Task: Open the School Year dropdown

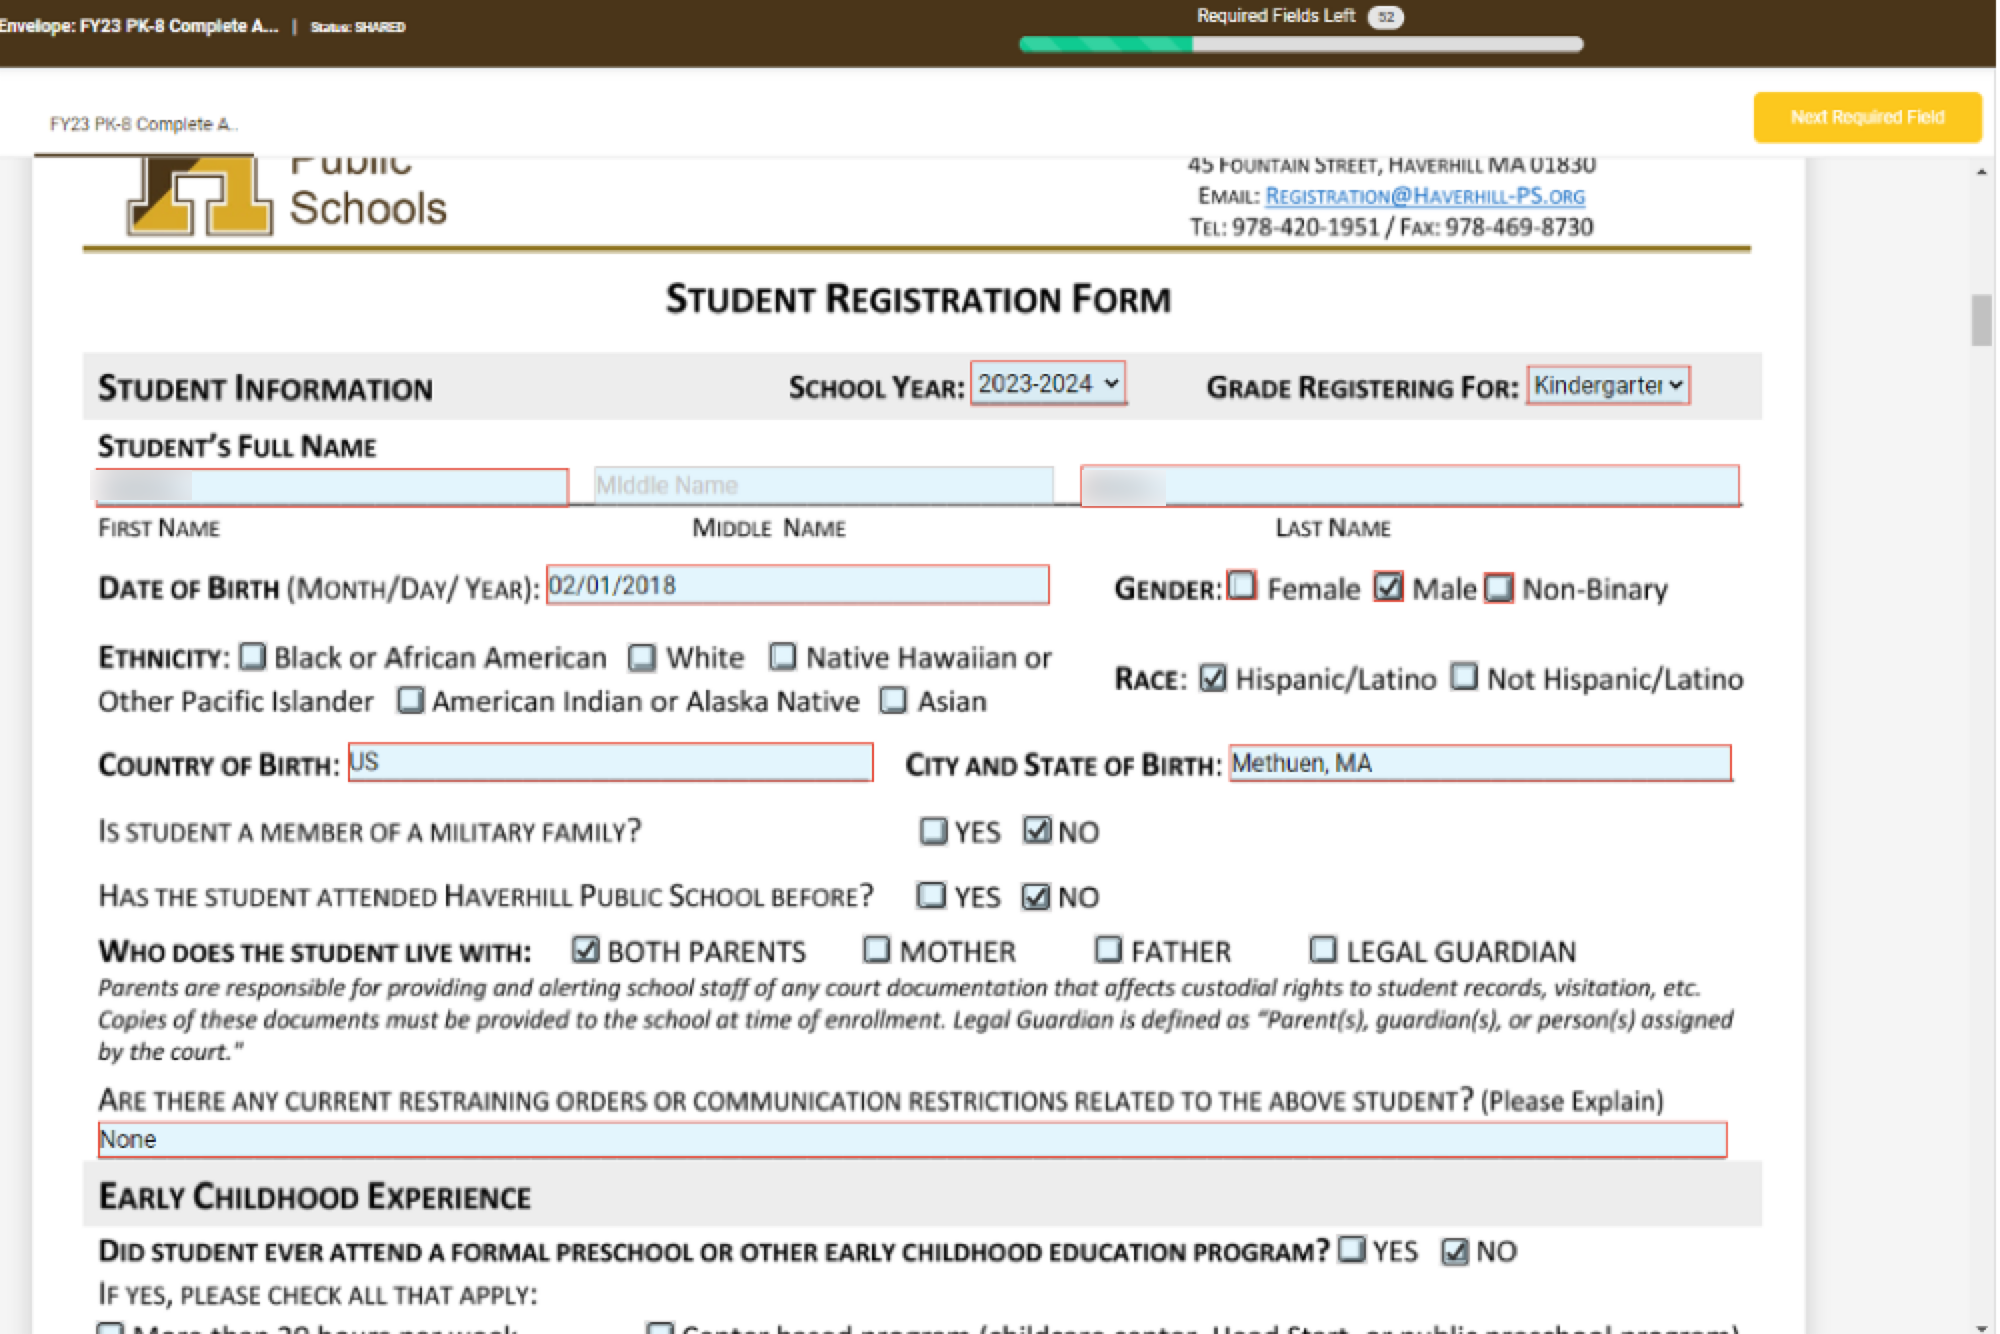Action: (1047, 384)
